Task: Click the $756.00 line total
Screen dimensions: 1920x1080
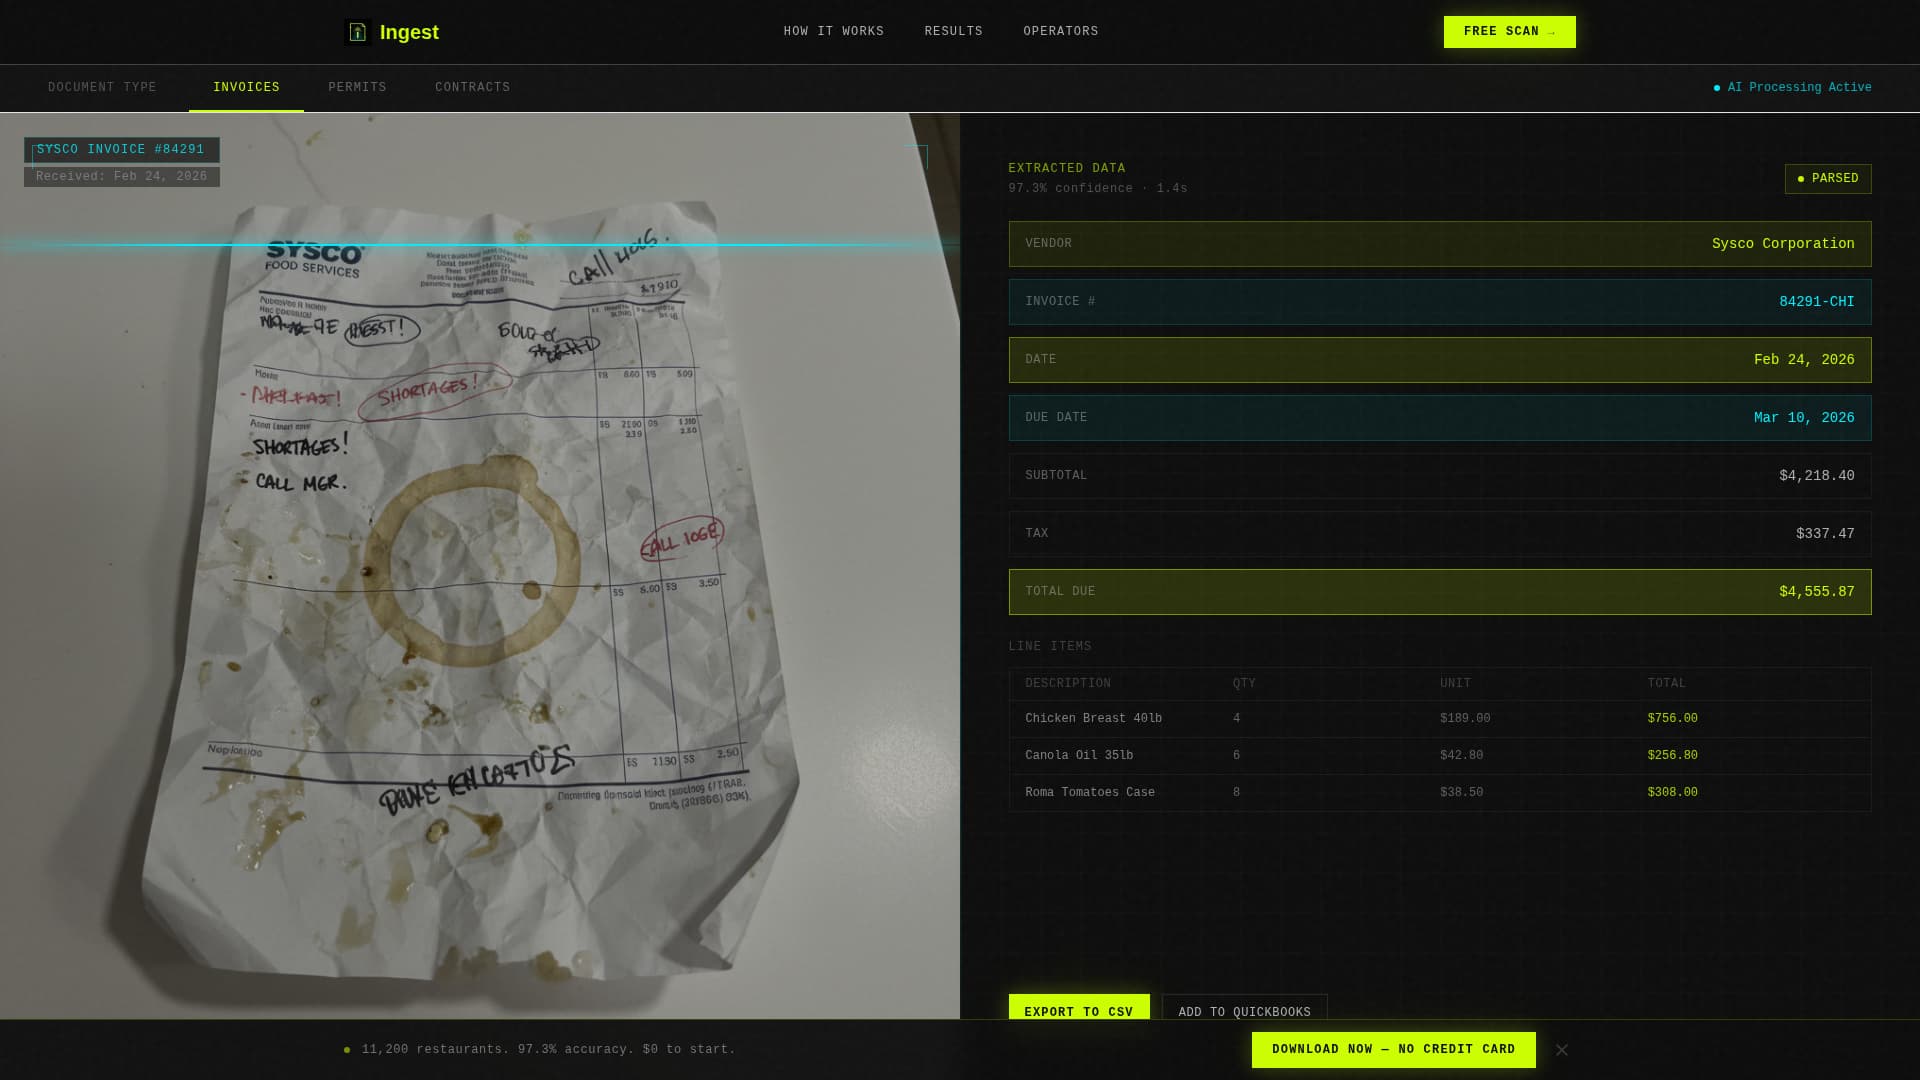Action: [1672, 719]
